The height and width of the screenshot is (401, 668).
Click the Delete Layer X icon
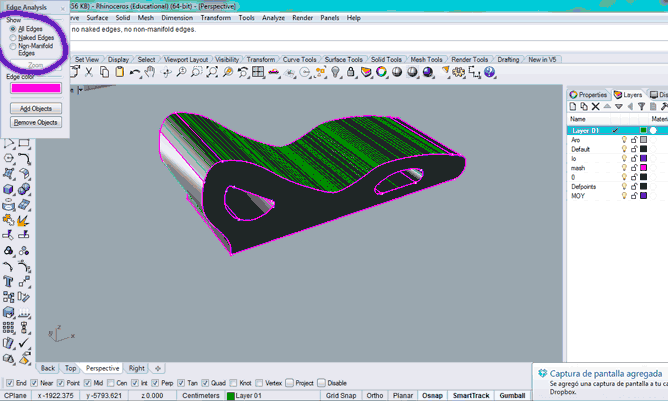coord(596,107)
